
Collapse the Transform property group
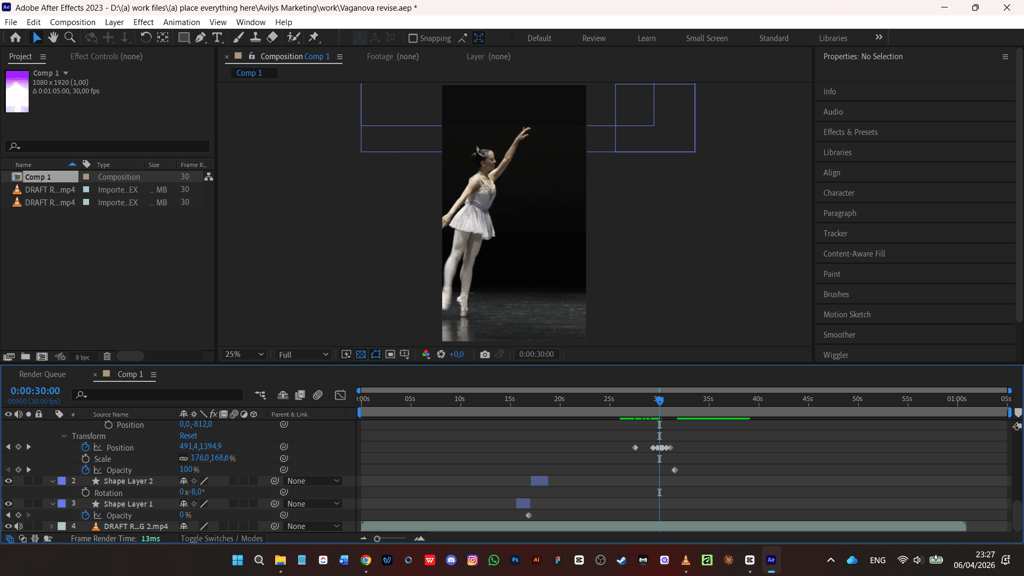[x=64, y=436]
